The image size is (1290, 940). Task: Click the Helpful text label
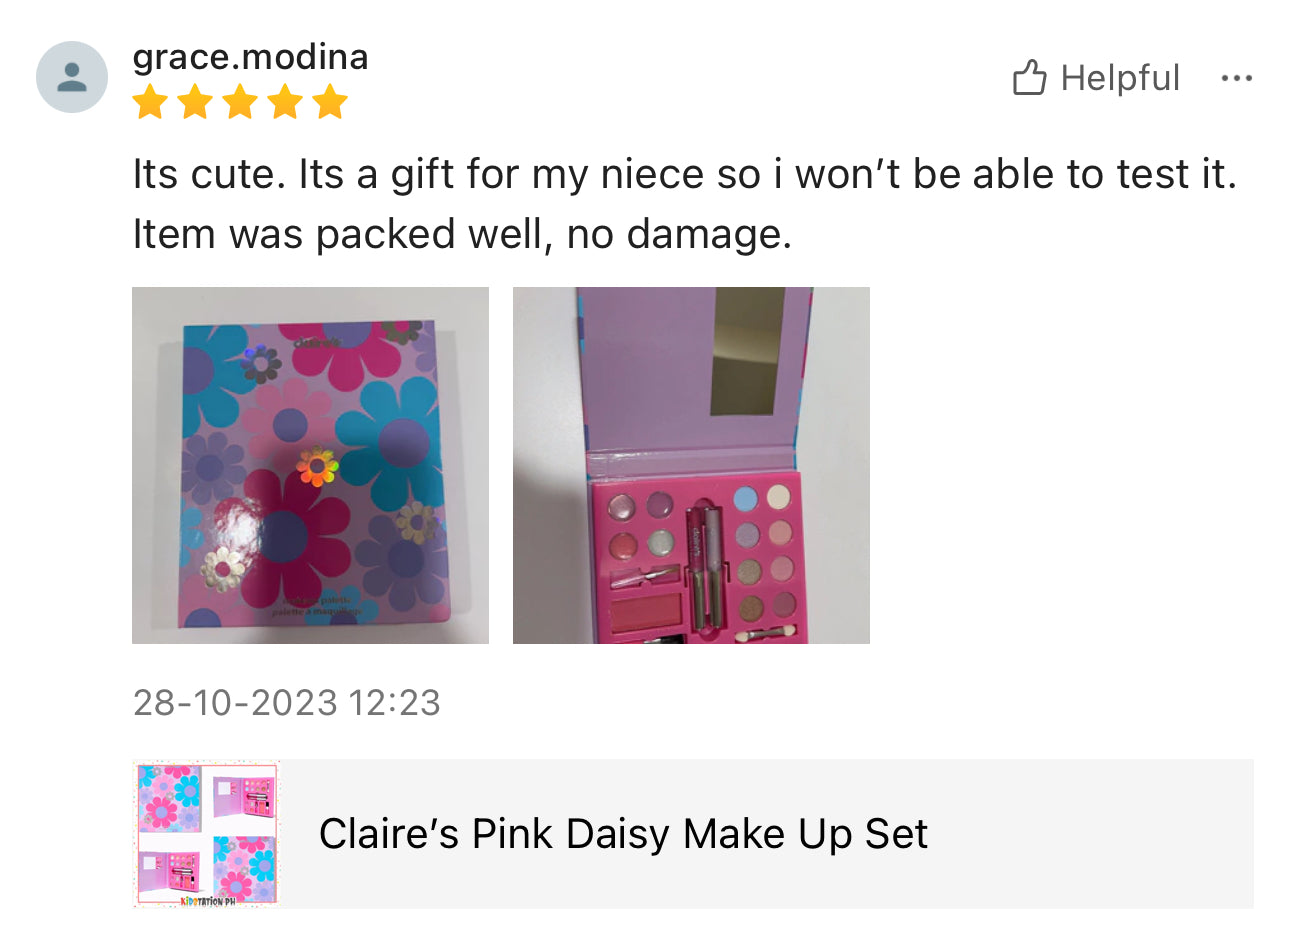coord(1120,78)
